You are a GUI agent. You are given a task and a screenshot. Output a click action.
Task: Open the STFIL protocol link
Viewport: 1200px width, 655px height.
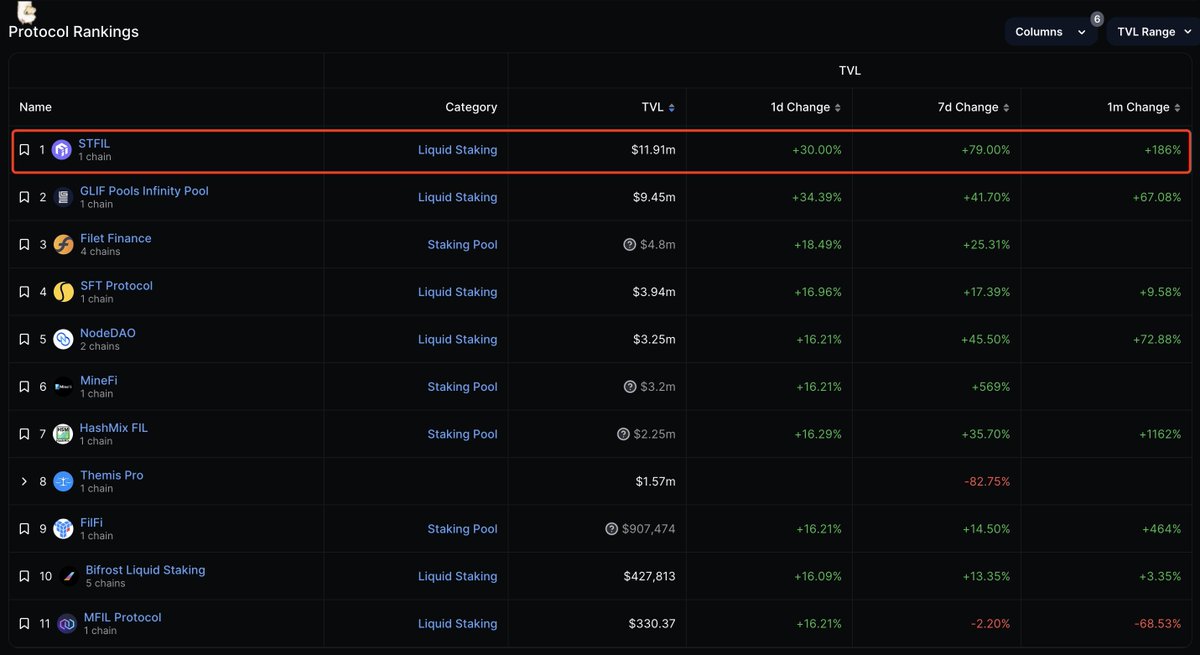click(94, 144)
